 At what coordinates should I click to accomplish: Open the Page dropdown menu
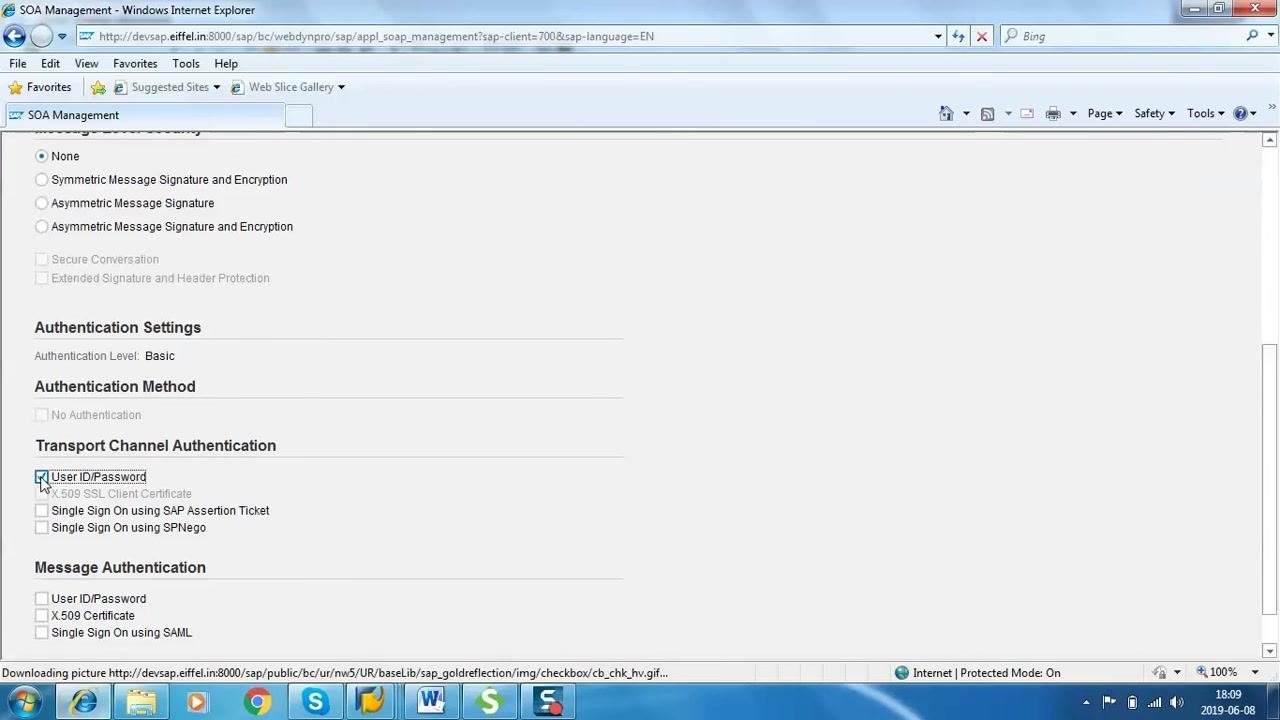pyautogui.click(x=1105, y=113)
